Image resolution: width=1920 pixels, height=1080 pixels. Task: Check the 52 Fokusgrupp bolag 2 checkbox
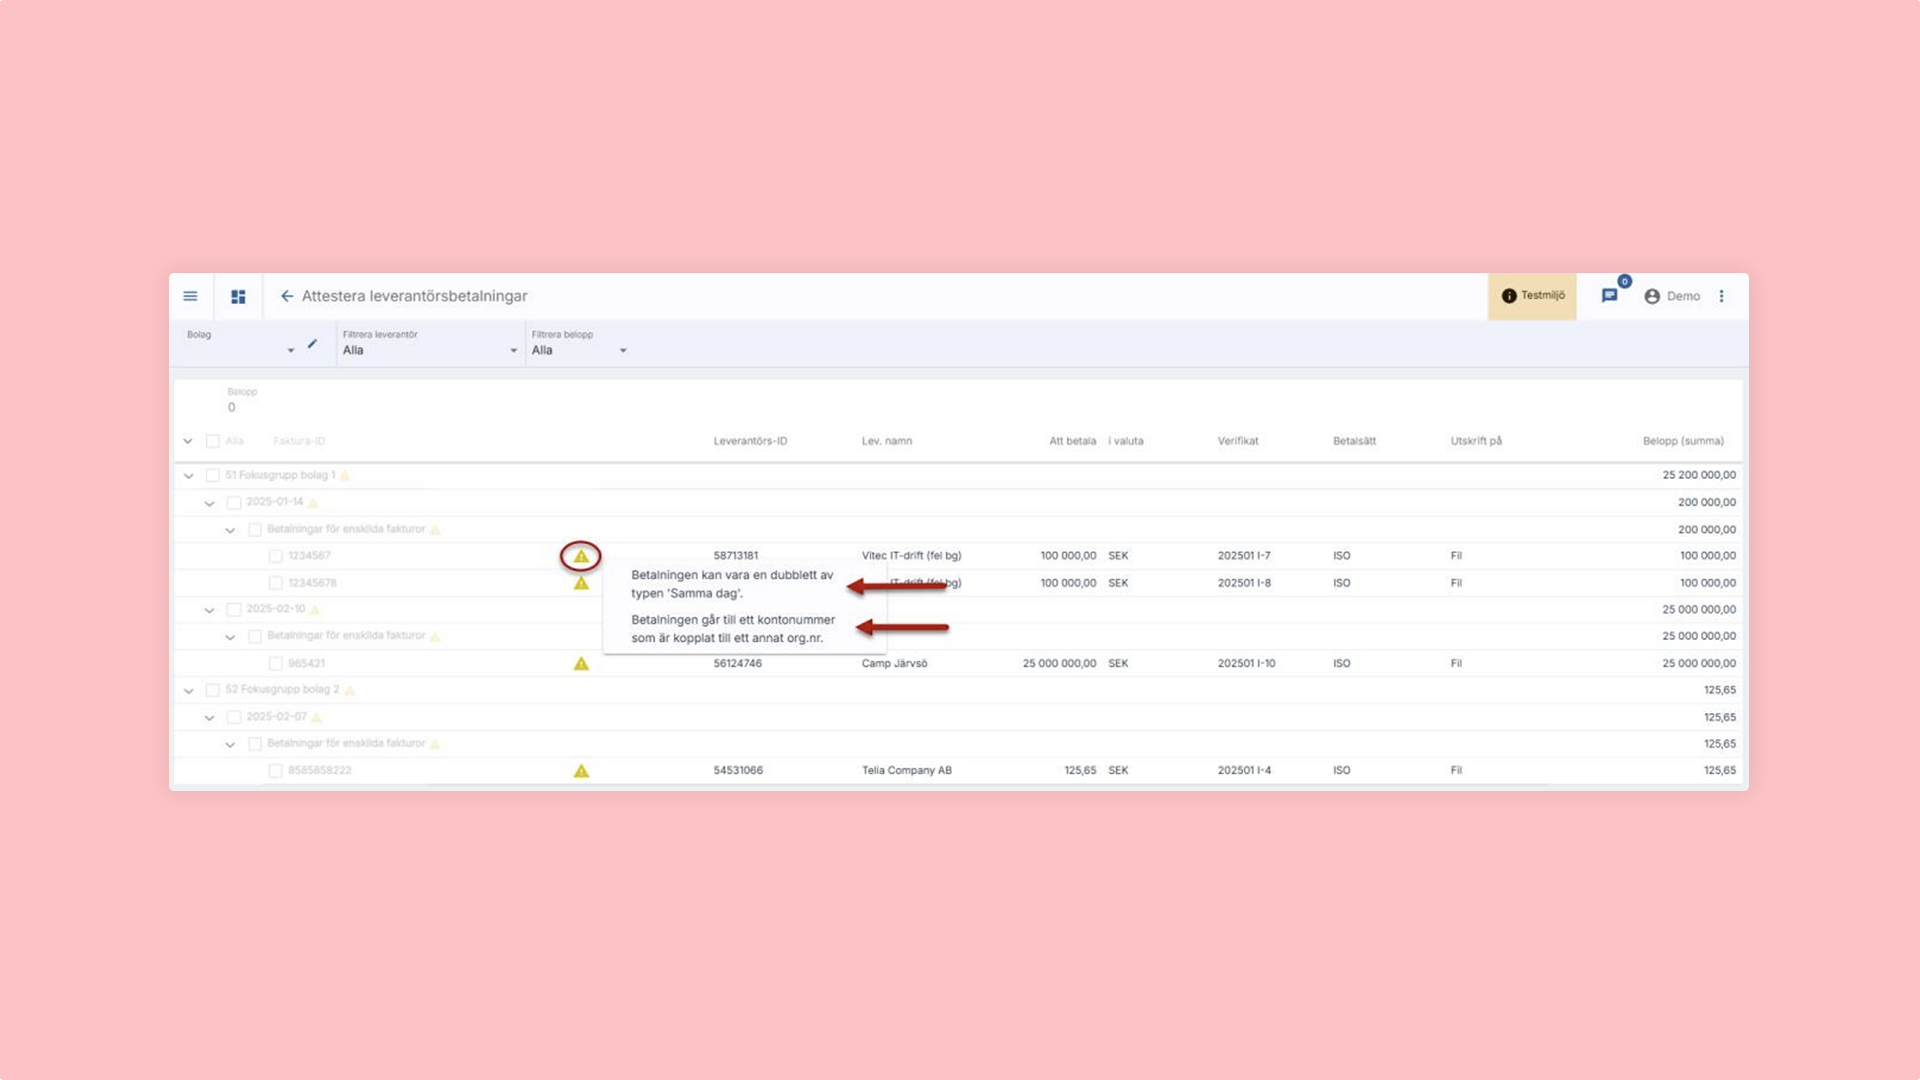click(x=212, y=691)
